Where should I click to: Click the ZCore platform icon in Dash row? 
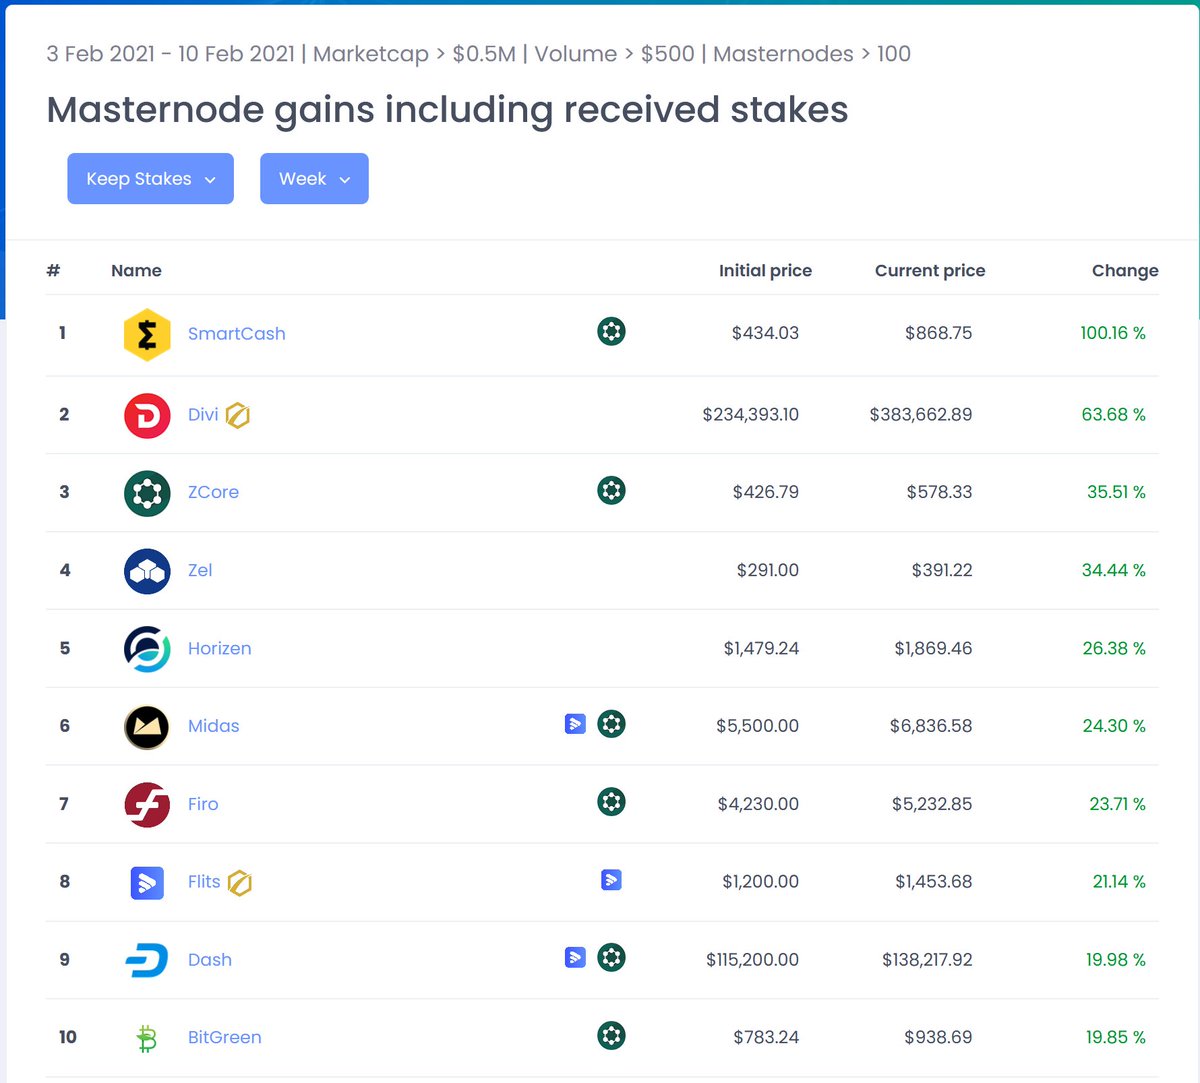pyautogui.click(x=611, y=957)
